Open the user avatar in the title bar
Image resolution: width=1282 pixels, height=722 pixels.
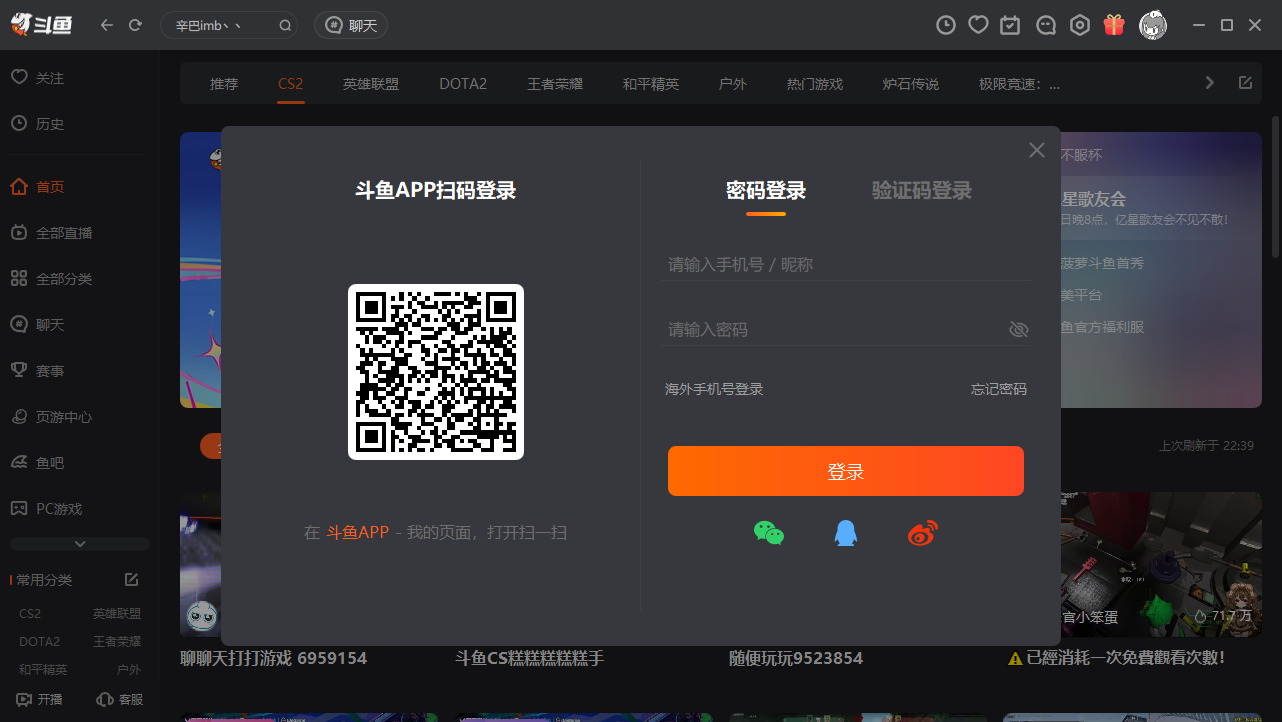coord(1153,25)
